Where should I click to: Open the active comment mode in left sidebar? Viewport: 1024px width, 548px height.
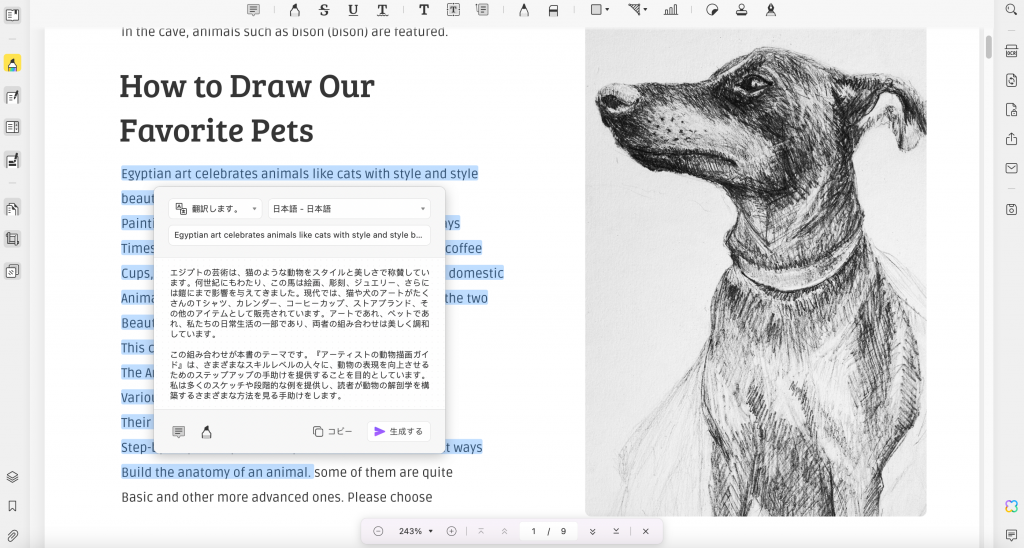click(12, 63)
